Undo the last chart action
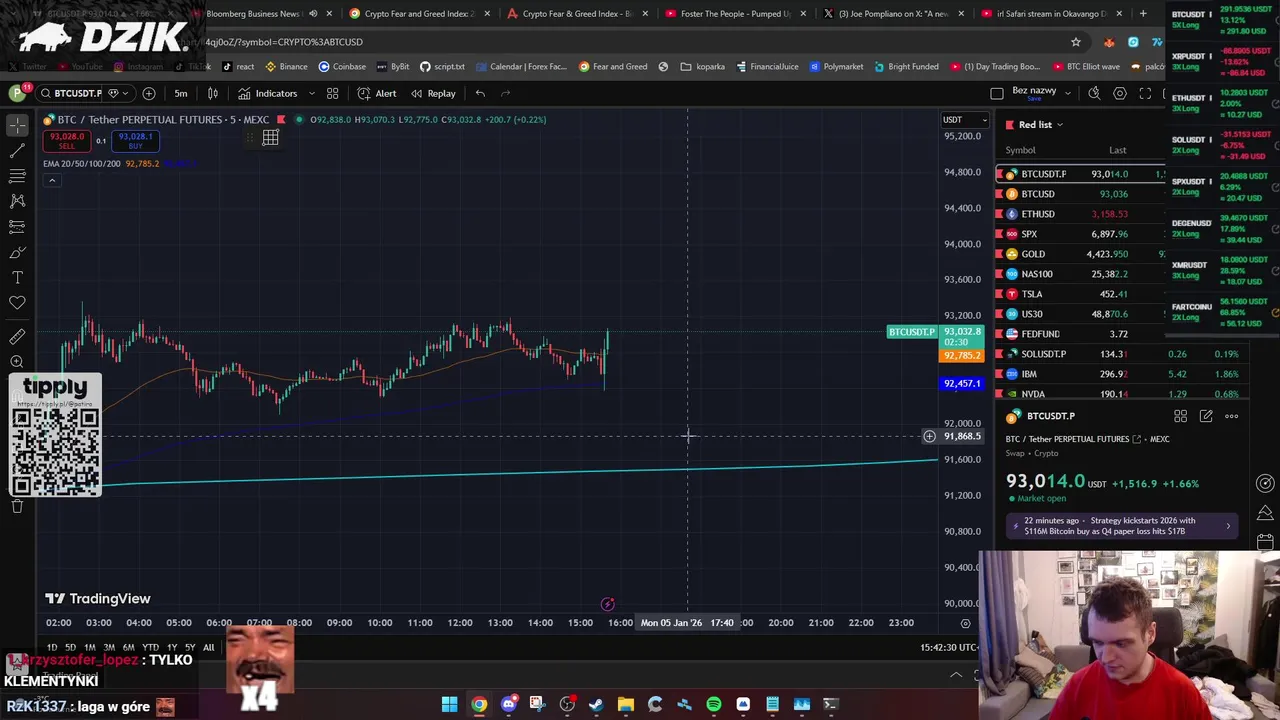Screen dimensions: 1280x720 [480, 93]
